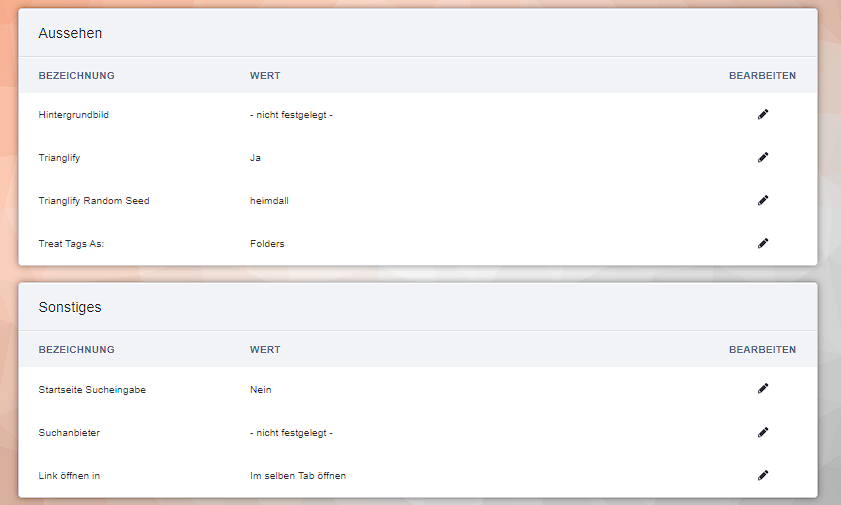Click the Aussehen section title
This screenshot has height=505, width=841.
70,33
